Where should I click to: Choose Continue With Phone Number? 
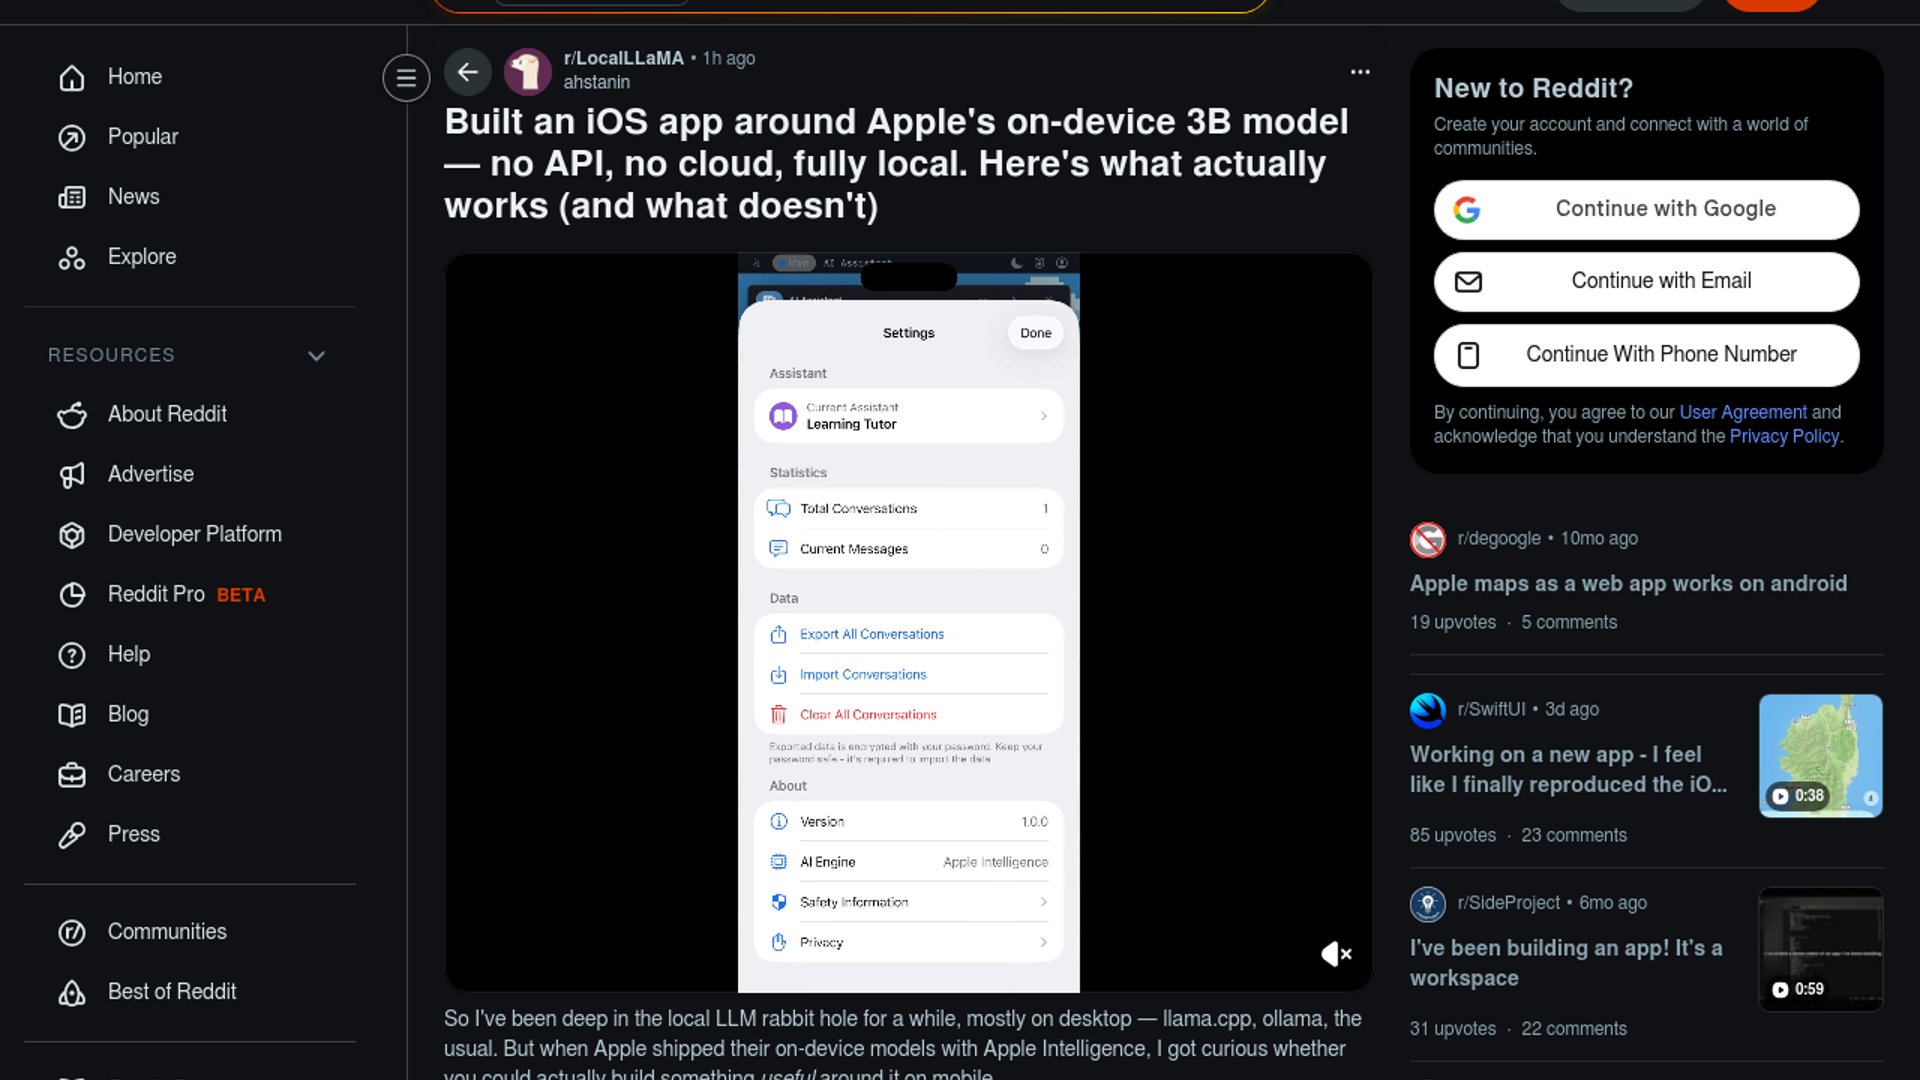[x=1646, y=355]
